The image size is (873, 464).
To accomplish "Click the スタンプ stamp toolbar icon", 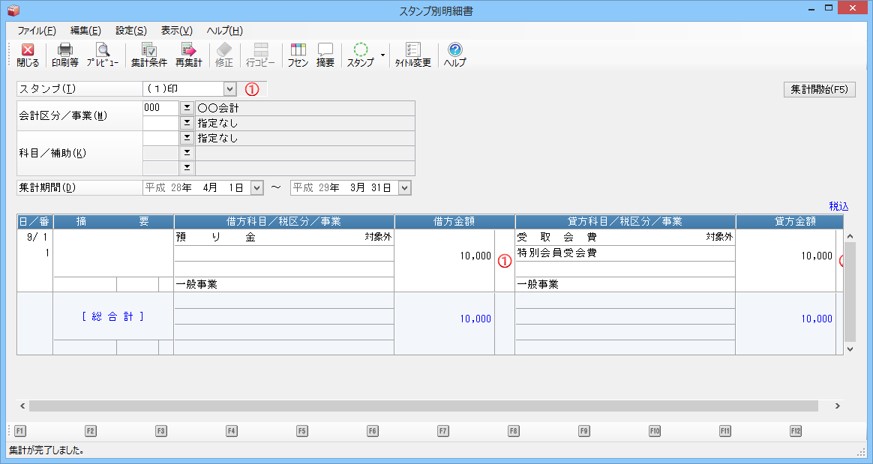I will 360,54.
